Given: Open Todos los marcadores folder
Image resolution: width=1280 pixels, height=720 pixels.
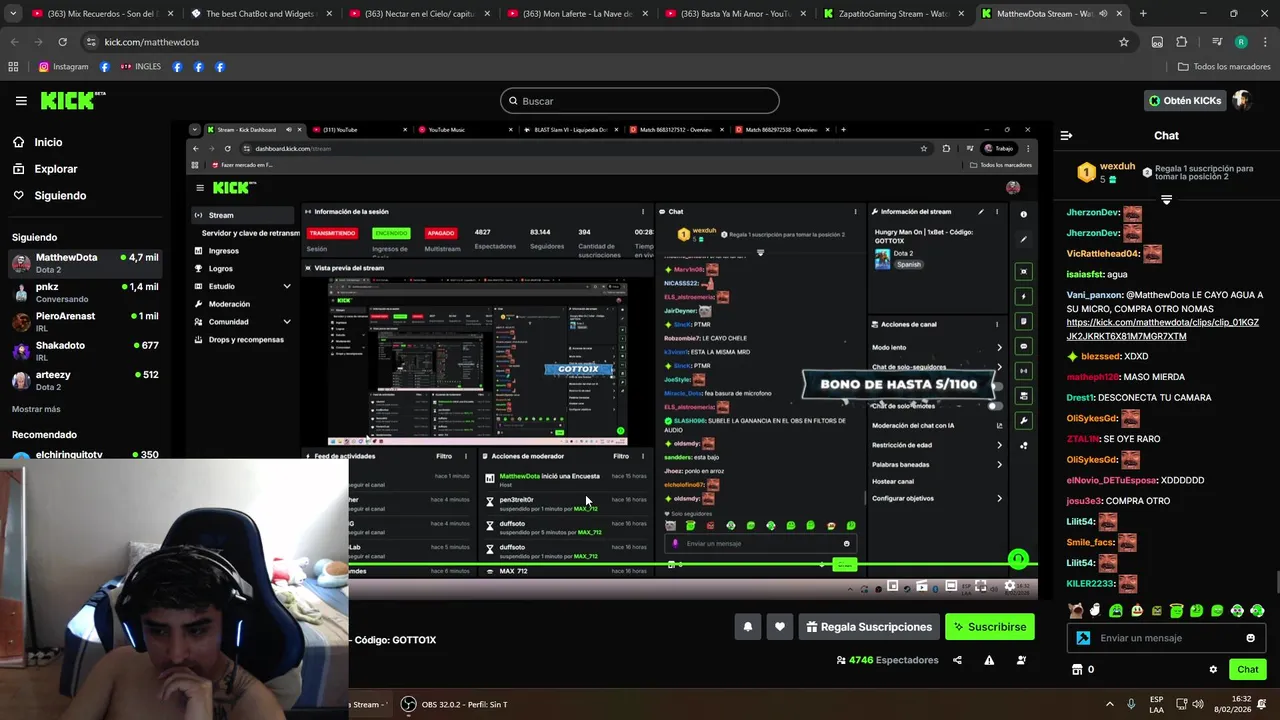Looking at the screenshot, I should click(x=1223, y=67).
